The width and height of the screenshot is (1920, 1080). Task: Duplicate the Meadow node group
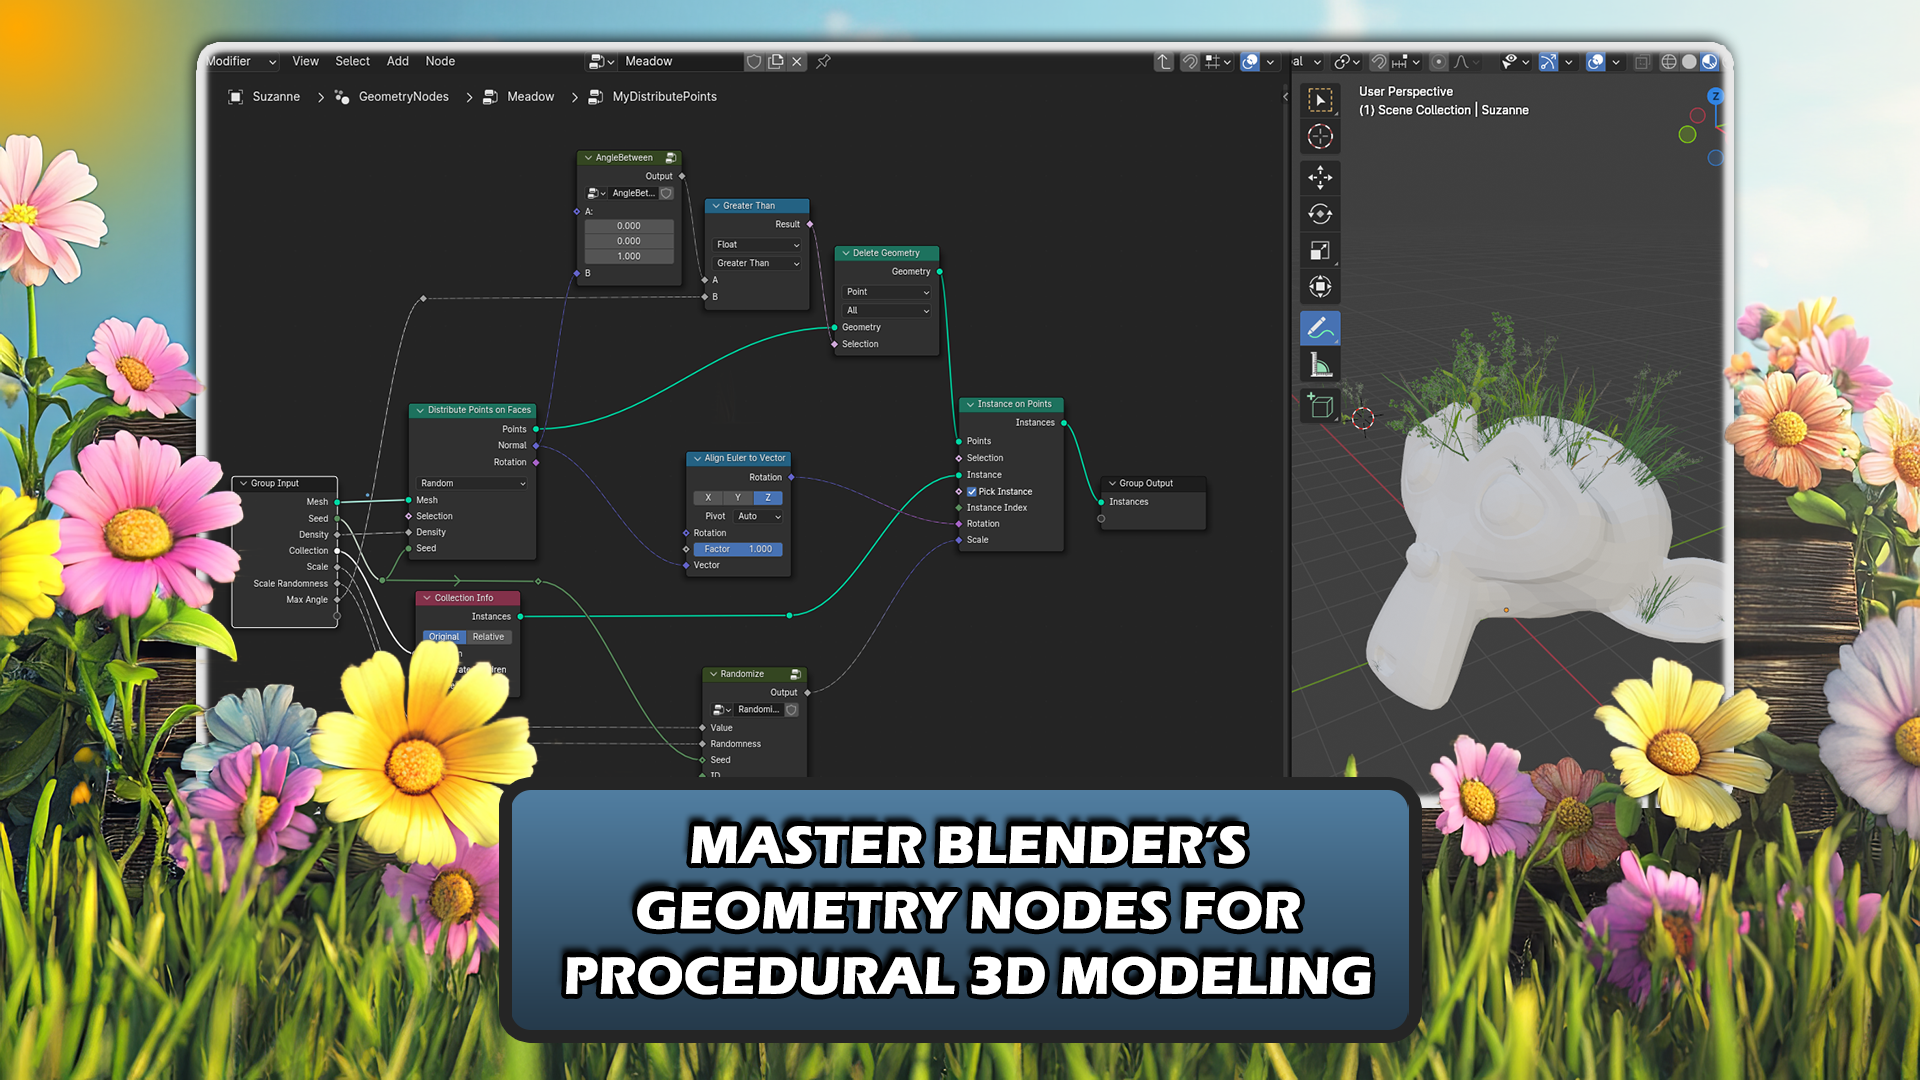tap(776, 62)
